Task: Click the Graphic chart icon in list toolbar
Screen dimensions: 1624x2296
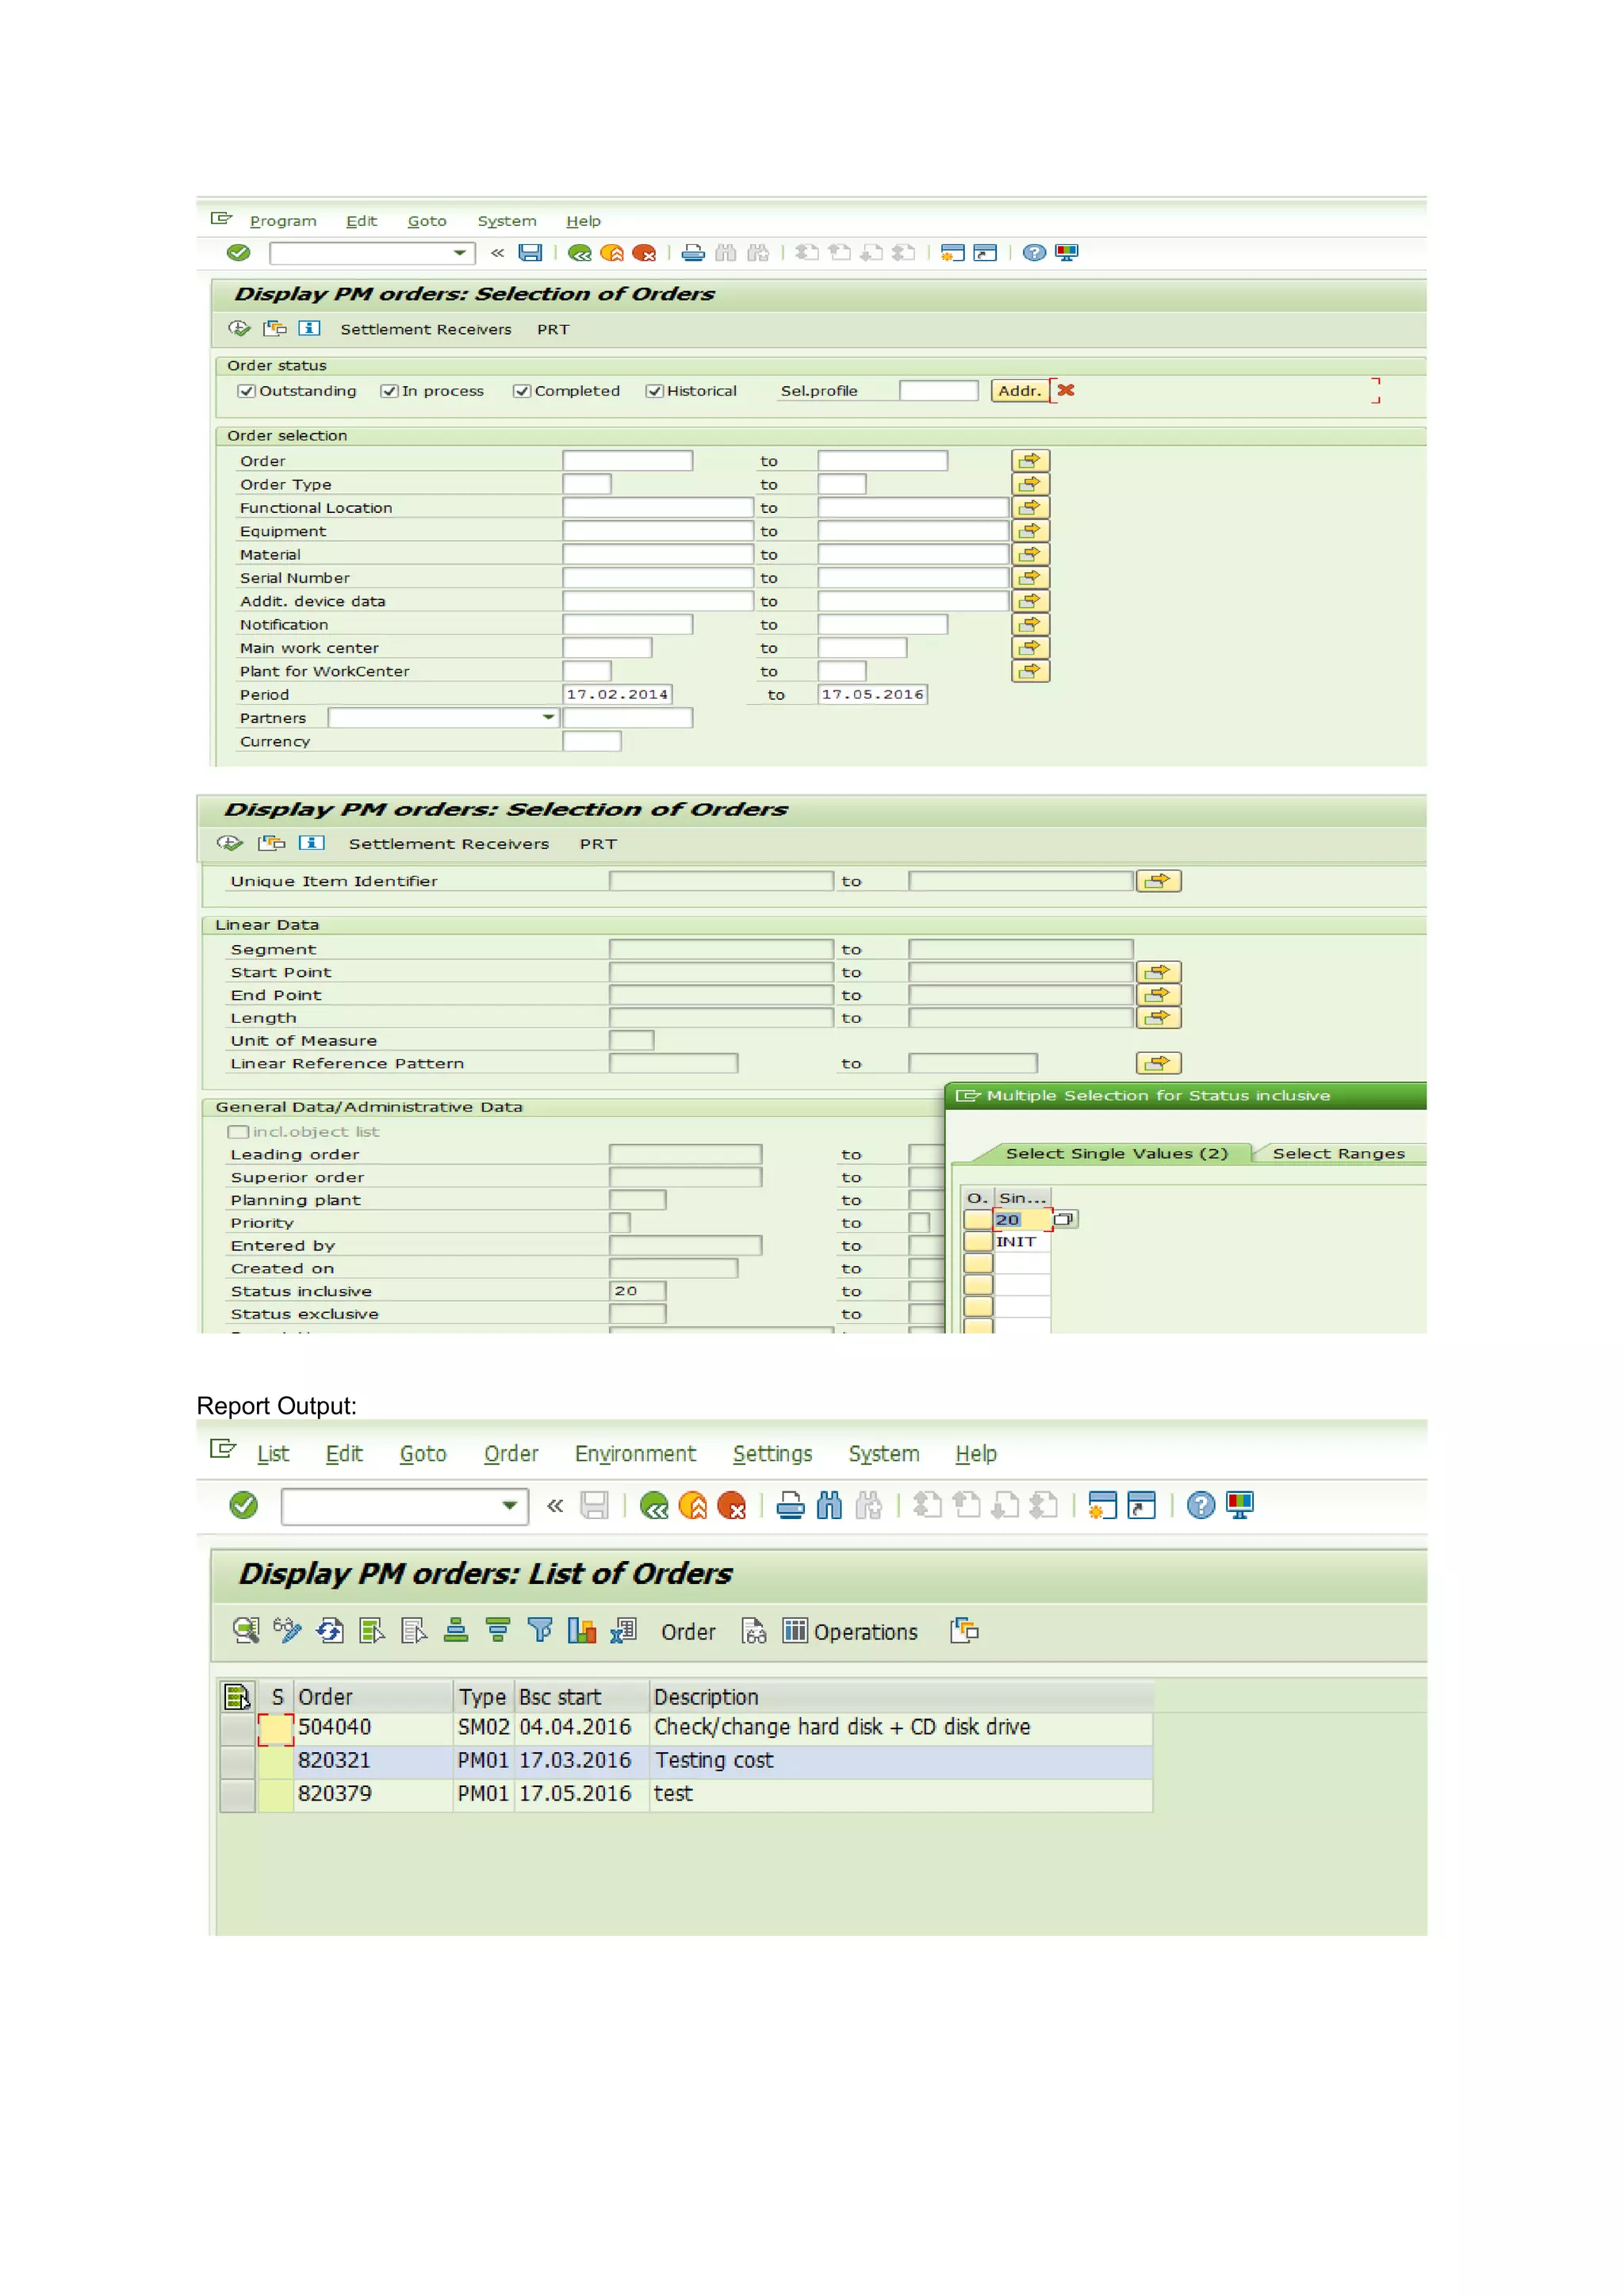Action: click(582, 1631)
